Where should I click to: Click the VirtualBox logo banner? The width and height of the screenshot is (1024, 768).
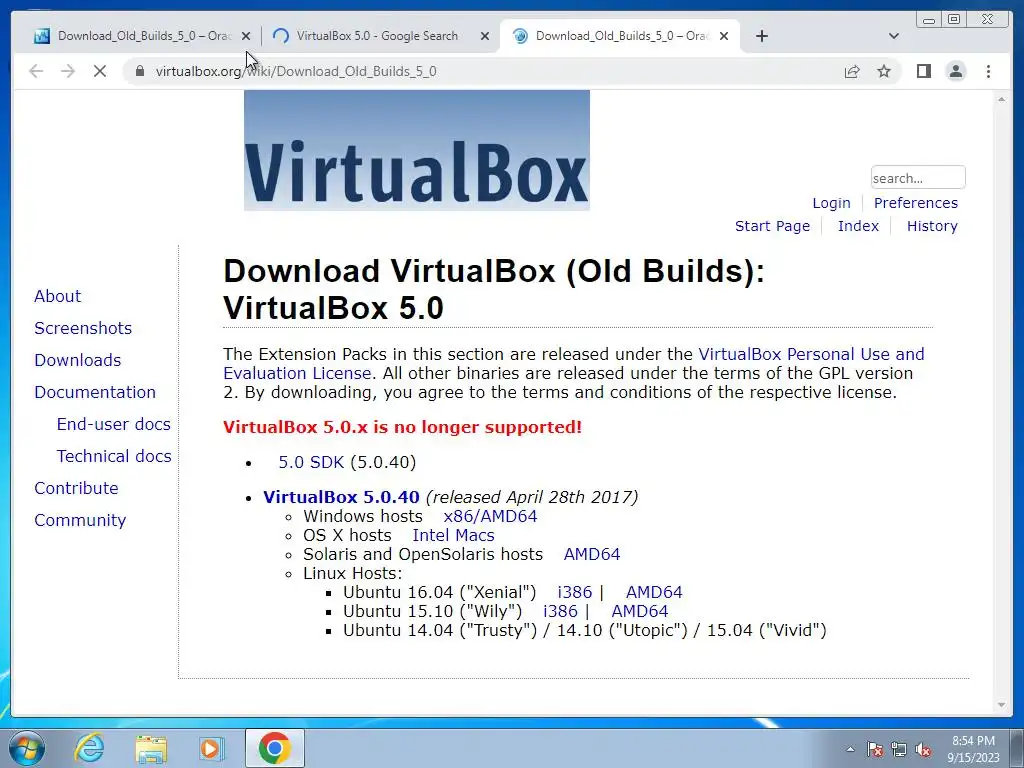pyautogui.click(x=417, y=150)
